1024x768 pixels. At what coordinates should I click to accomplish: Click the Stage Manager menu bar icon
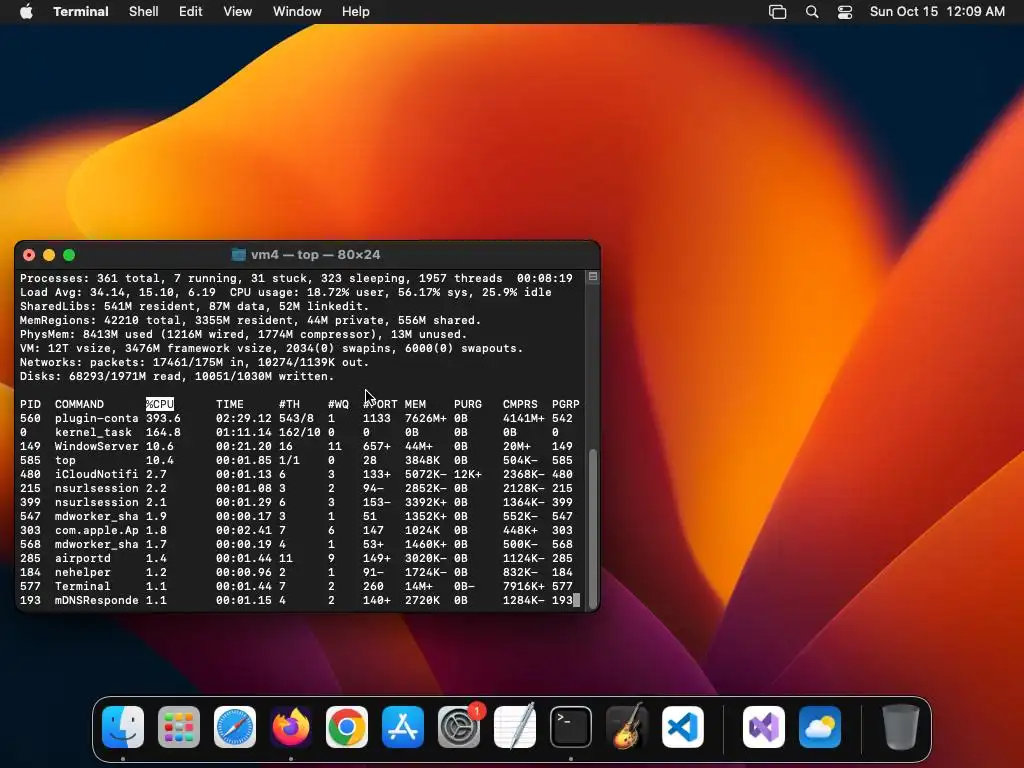pyautogui.click(x=777, y=12)
